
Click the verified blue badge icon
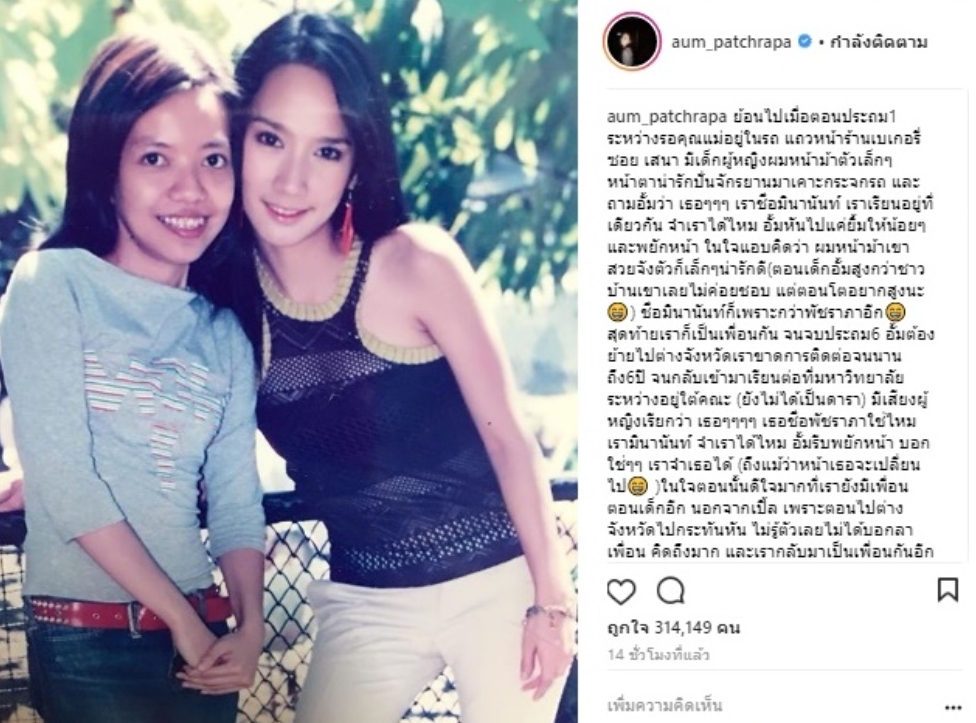pyautogui.click(x=804, y=42)
